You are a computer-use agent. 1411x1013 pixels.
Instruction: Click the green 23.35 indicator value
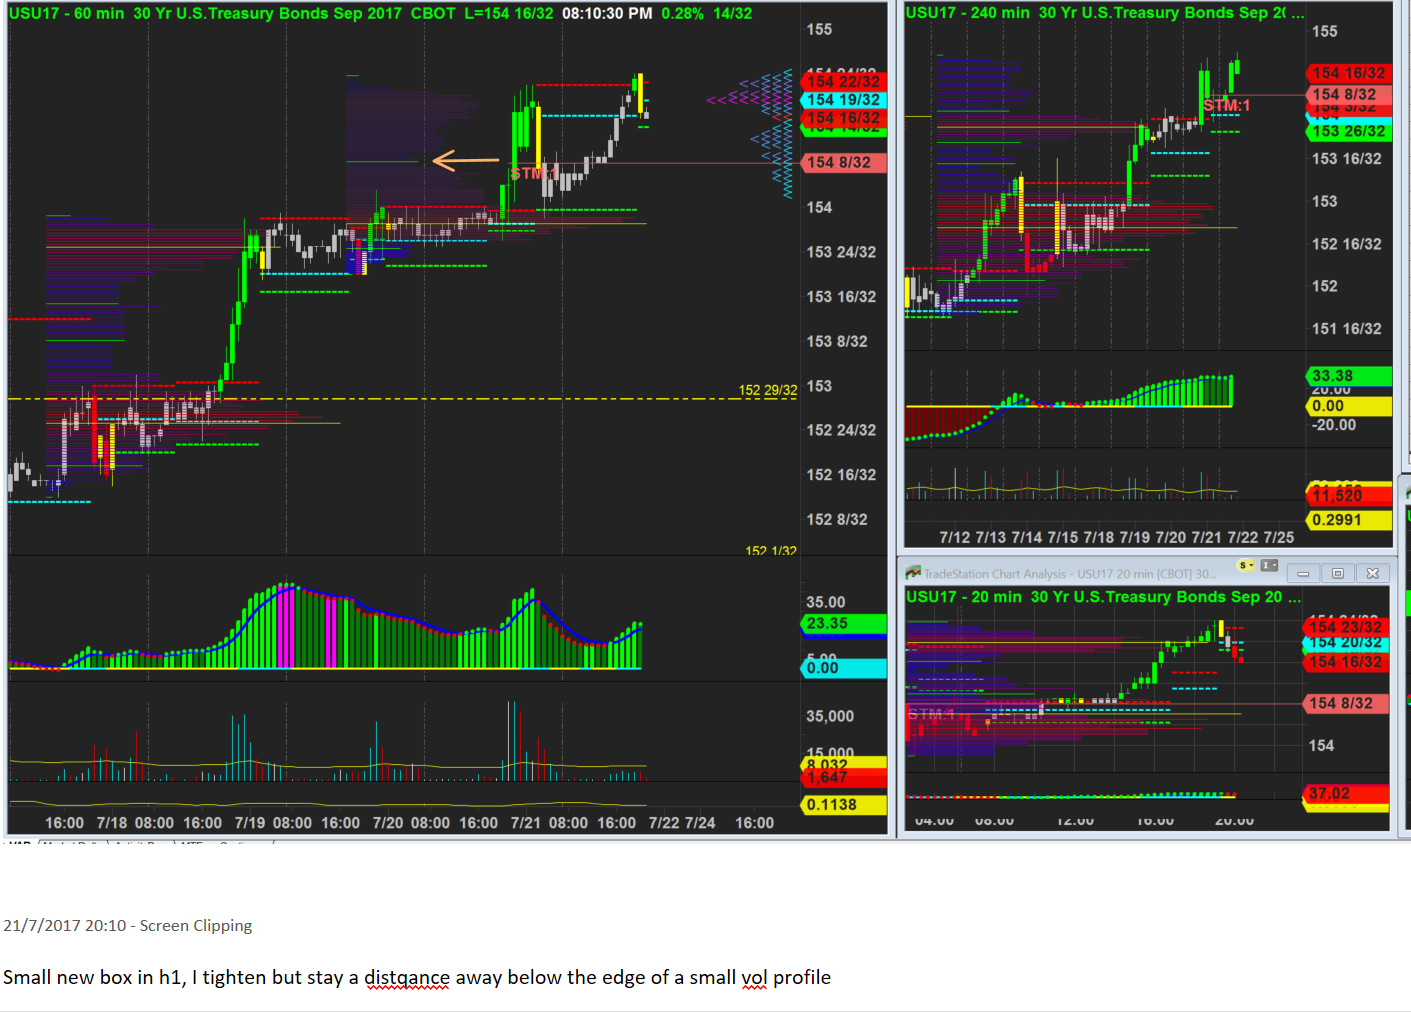(844, 624)
